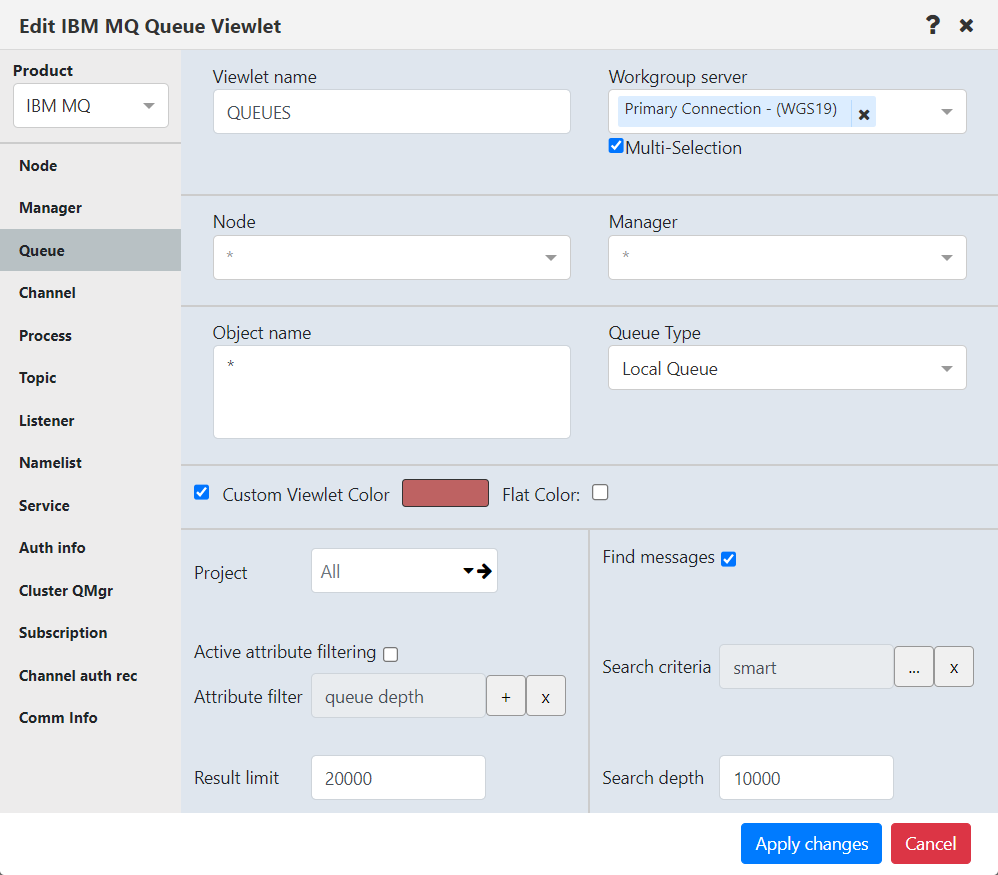The height and width of the screenshot is (875, 998).
Task: Enable Active attribute filtering checkbox
Action: tap(391, 654)
